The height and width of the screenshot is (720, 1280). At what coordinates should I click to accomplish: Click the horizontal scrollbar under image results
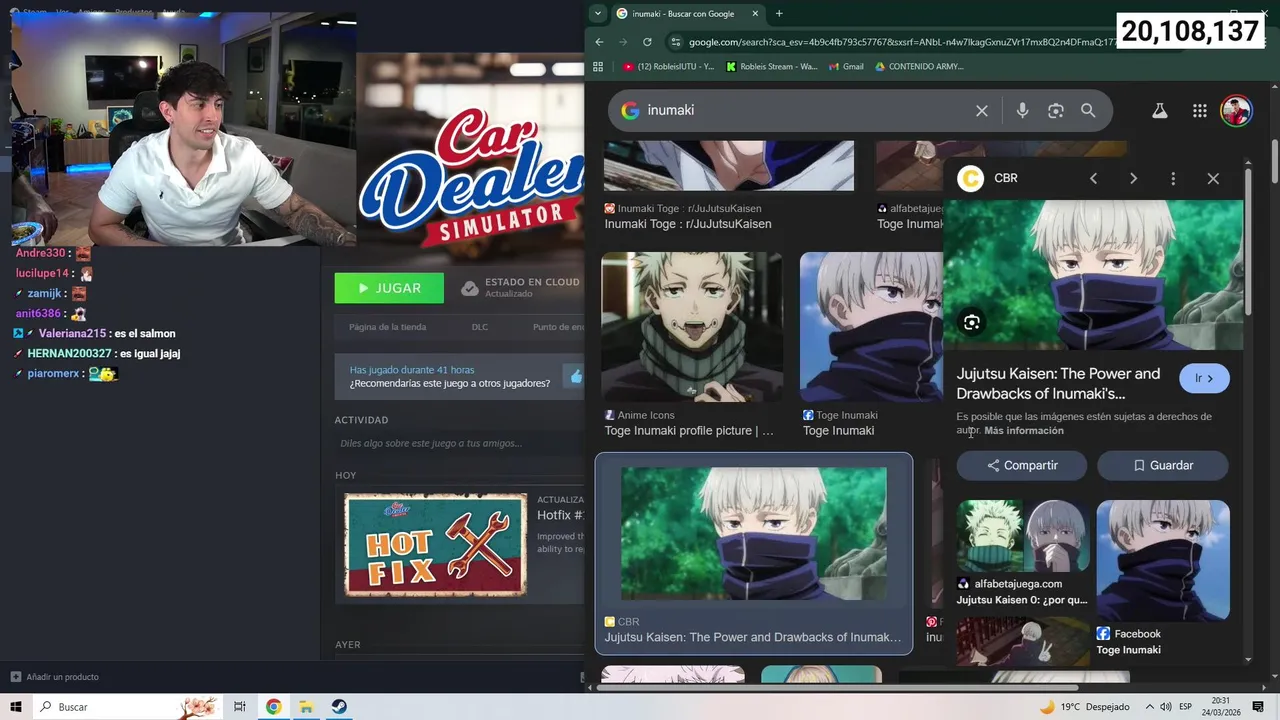click(838, 688)
